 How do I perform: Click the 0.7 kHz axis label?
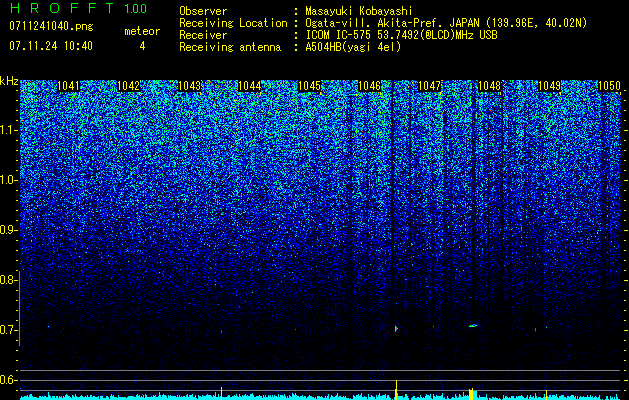(8, 330)
